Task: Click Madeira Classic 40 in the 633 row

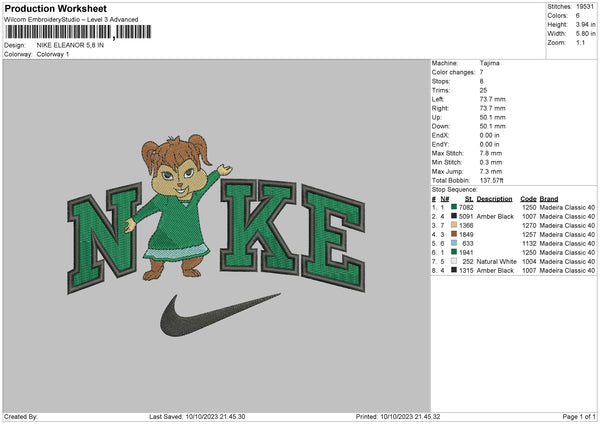Action: coord(567,243)
